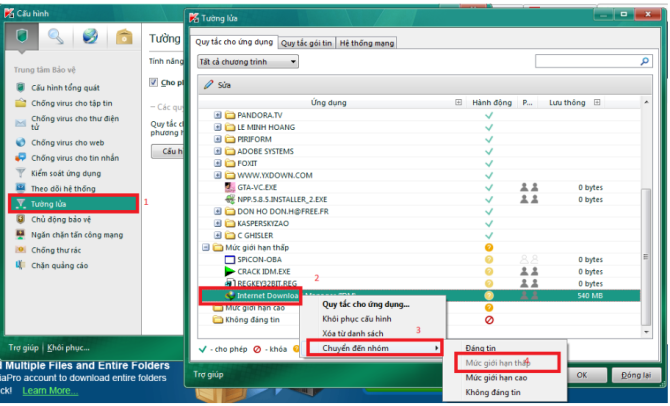Open the advanced settings box tab in Cấu hình
This screenshot has height=406, width=670.
[x=124, y=37]
